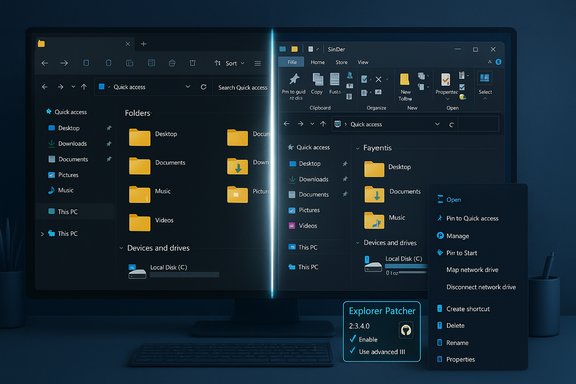576x384 pixels.
Task: Go up one level in left window
Action: pos(84,87)
